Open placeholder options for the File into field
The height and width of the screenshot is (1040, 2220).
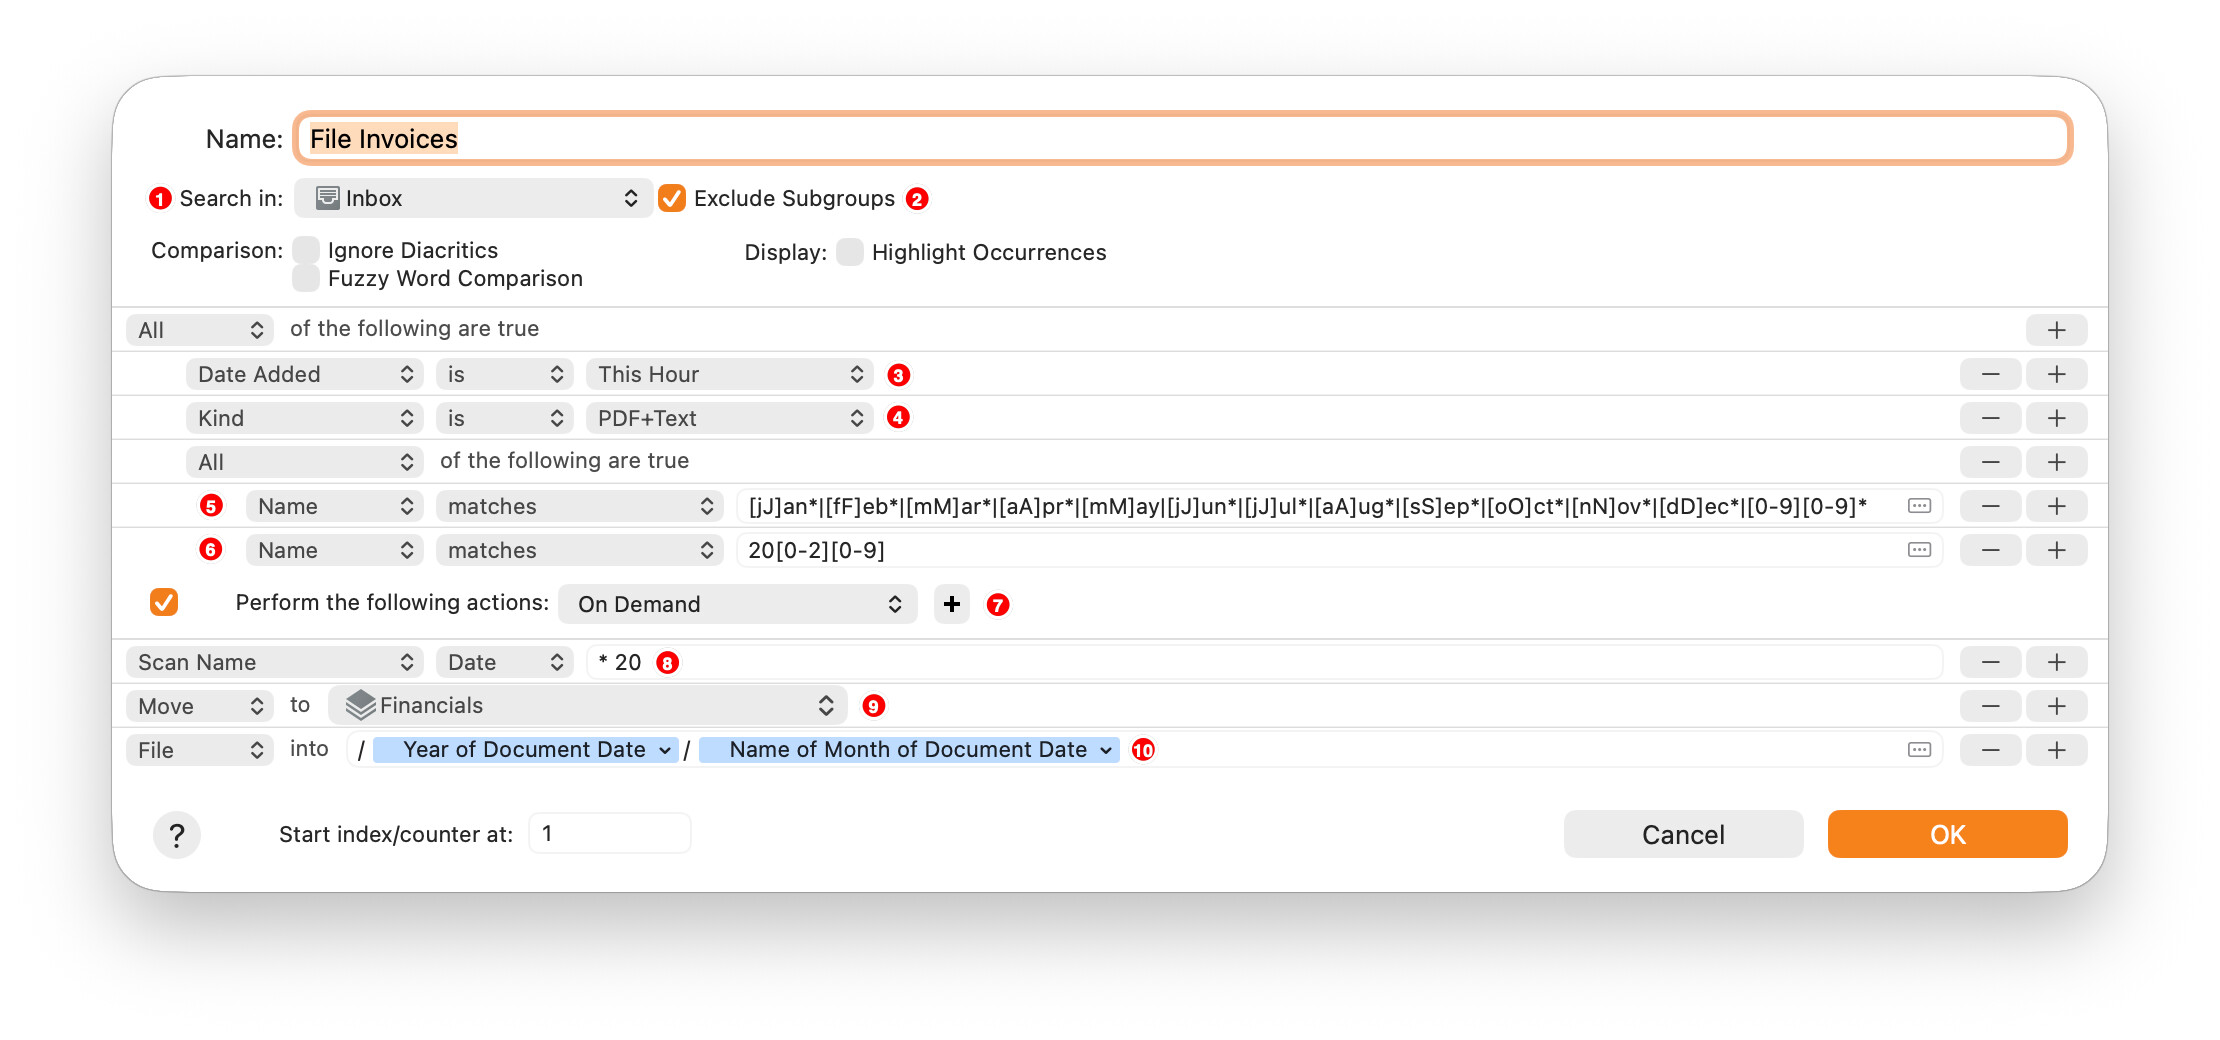click(1918, 750)
